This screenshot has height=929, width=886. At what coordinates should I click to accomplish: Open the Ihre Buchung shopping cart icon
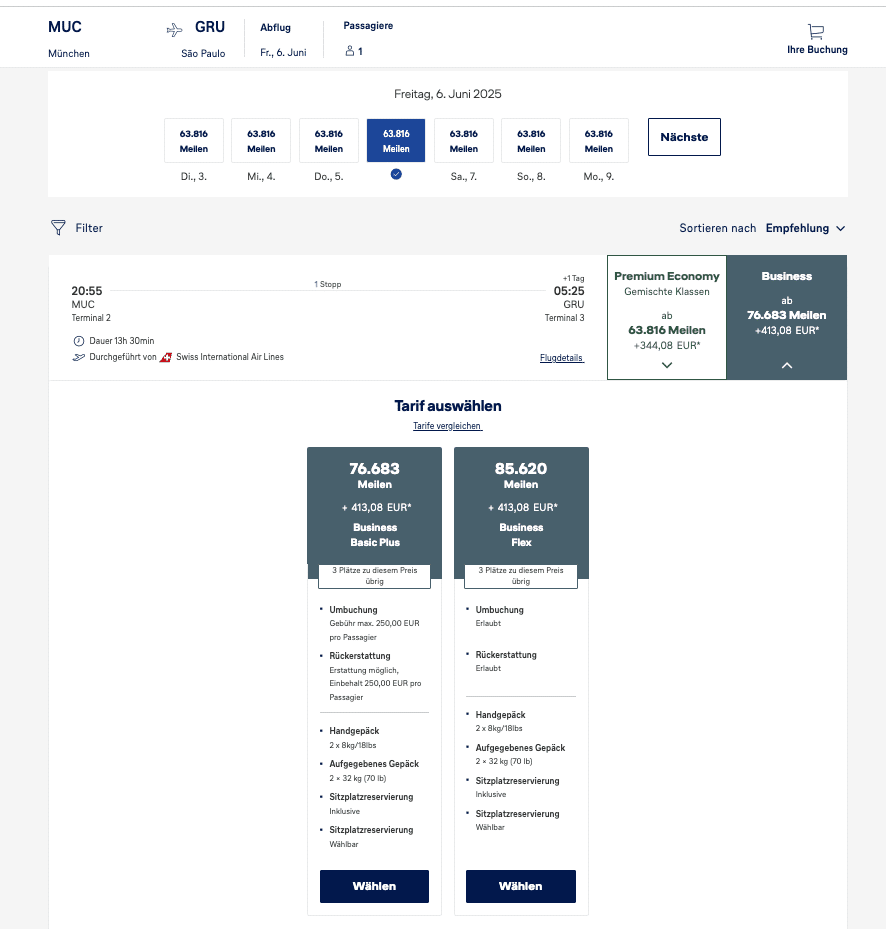(x=816, y=32)
